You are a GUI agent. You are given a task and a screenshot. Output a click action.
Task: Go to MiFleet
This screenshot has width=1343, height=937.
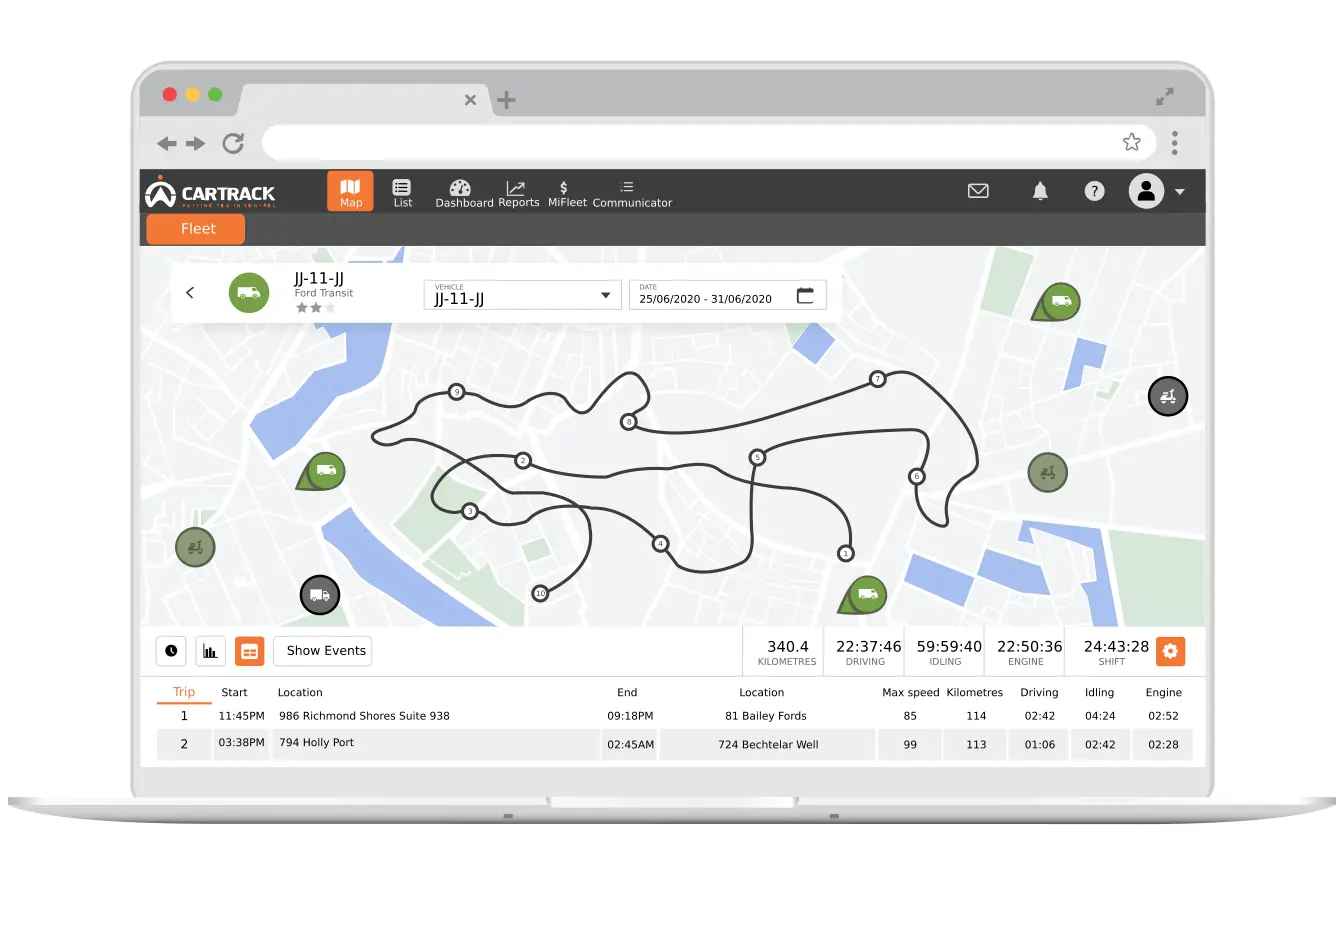[567, 194]
